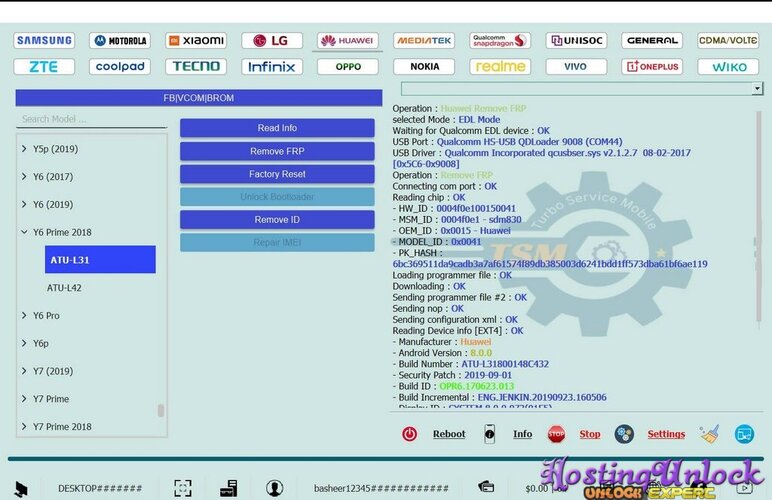Expand the Y5p (2019) model group
Image resolution: width=772 pixels, height=500 pixels.
[25, 149]
